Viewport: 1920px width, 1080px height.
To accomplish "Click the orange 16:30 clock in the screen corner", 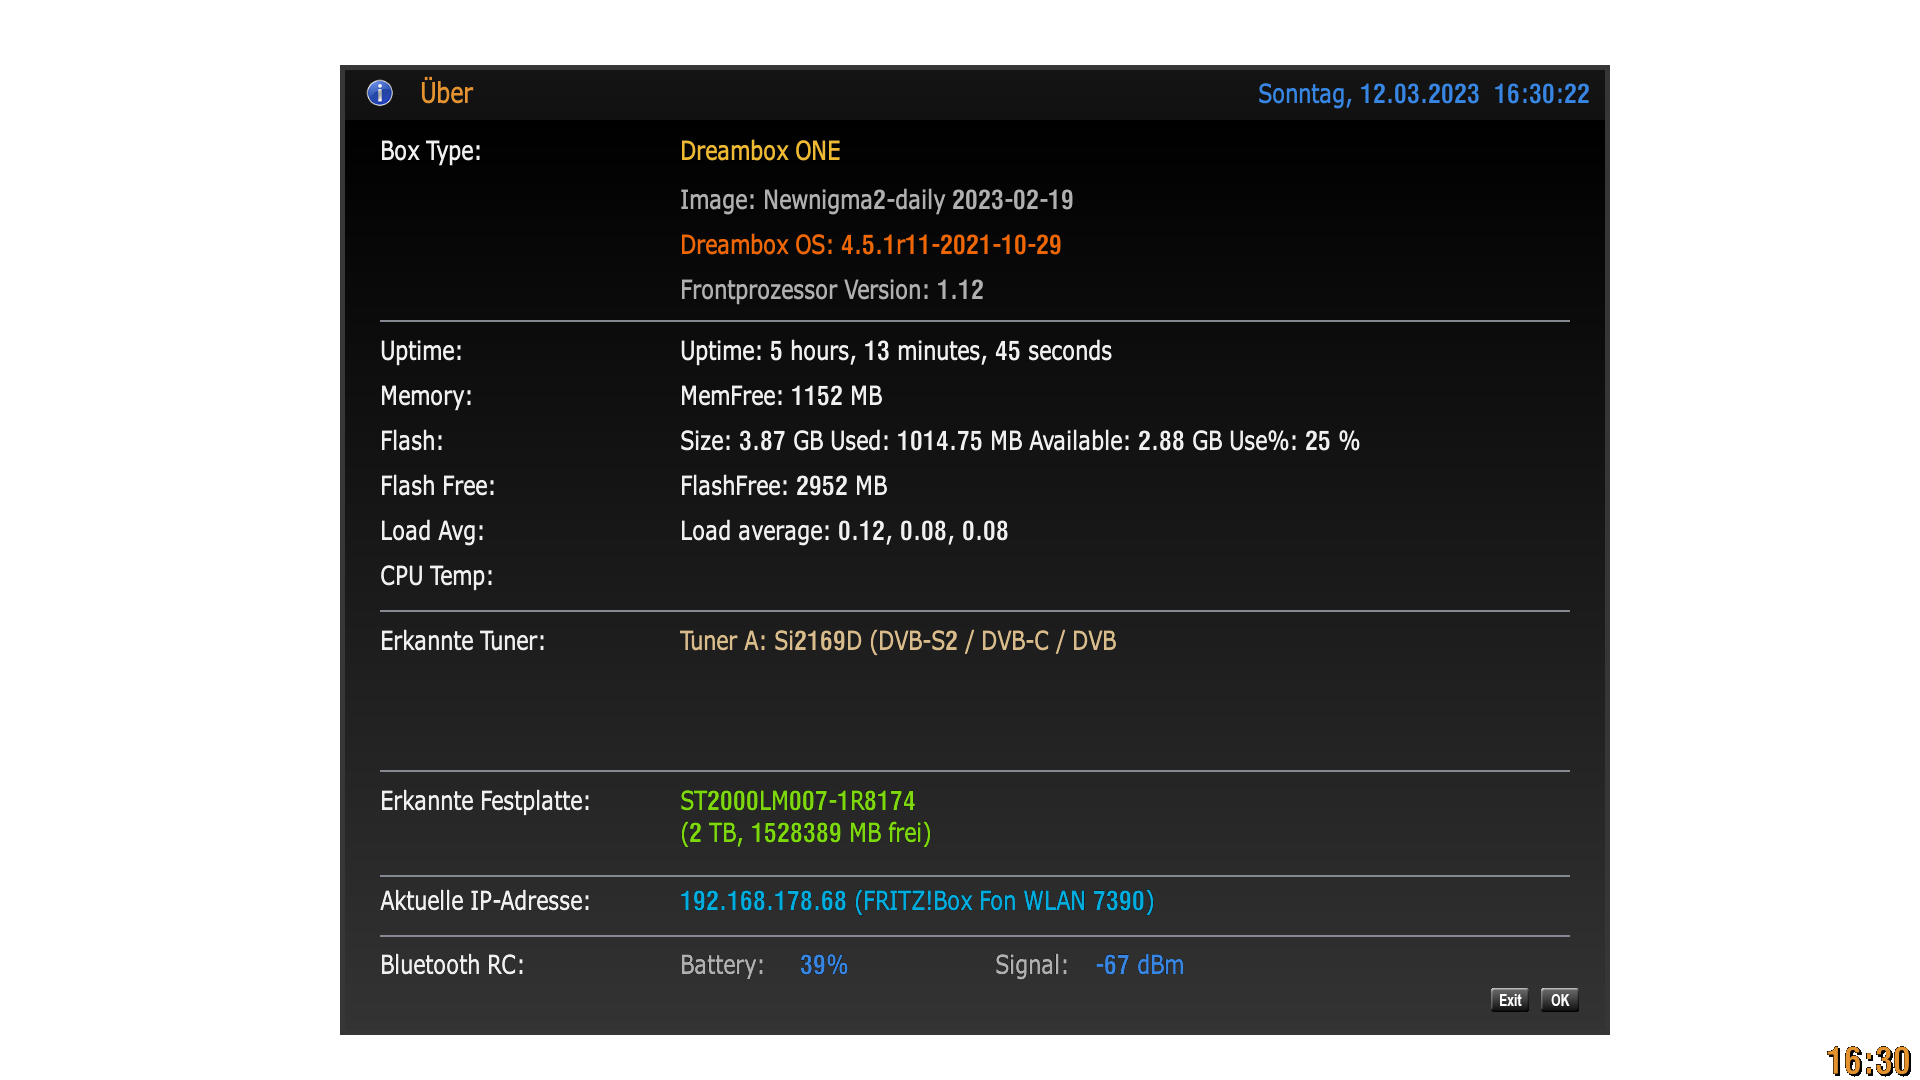I will click(1867, 1060).
